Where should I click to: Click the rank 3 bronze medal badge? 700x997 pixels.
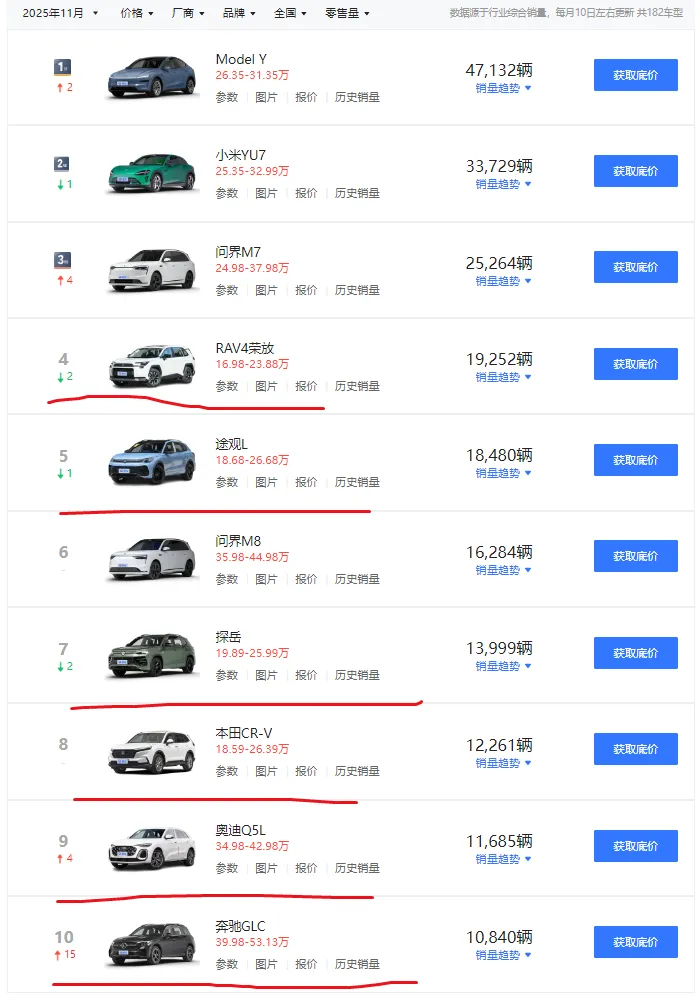63,260
